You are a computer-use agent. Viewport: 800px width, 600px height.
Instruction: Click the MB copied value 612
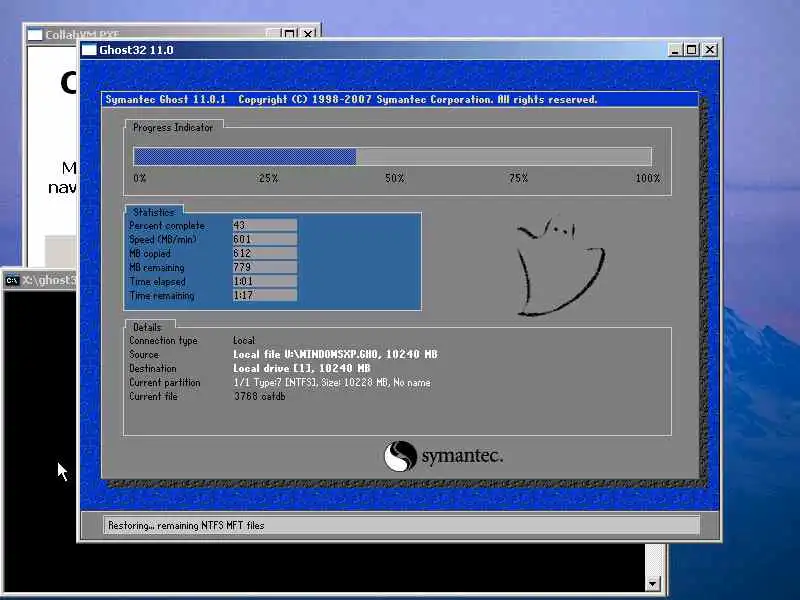(x=265, y=253)
